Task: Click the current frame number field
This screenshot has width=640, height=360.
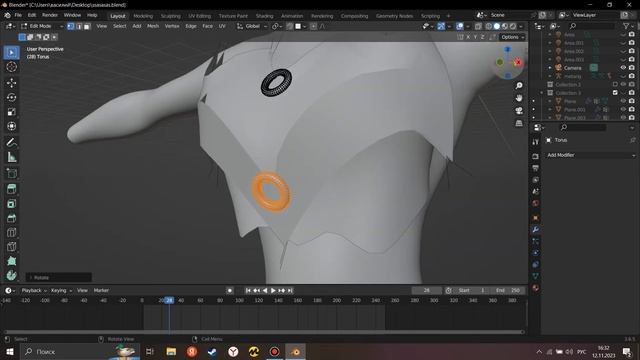Action: coord(427,291)
